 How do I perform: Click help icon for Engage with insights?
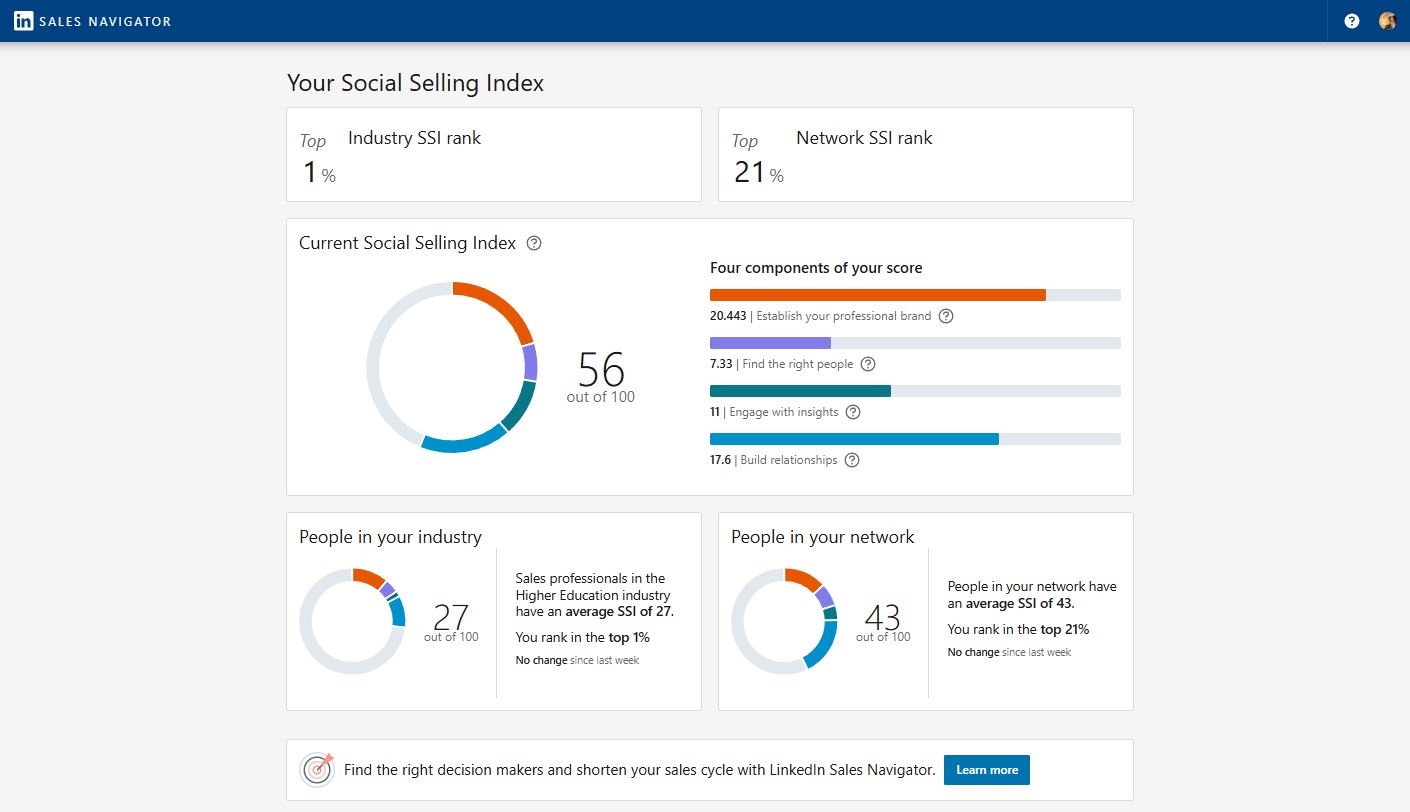[x=853, y=412]
